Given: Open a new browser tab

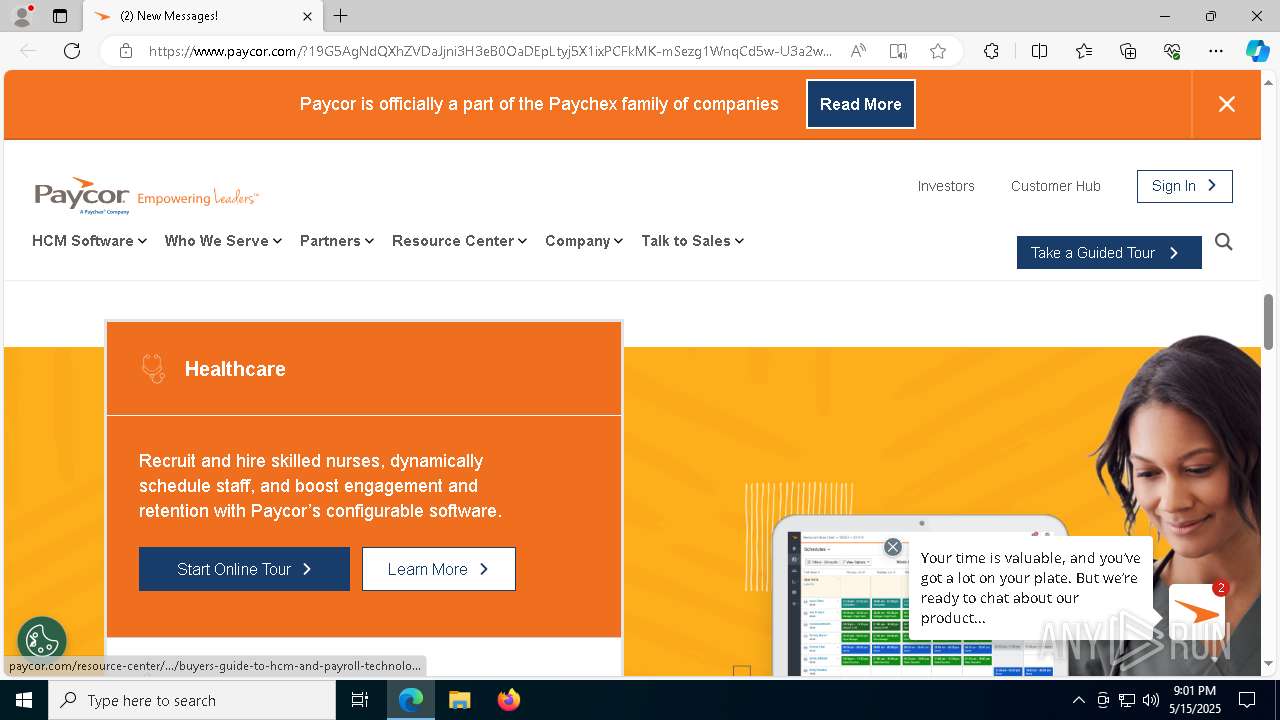Looking at the screenshot, I should (x=341, y=16).
